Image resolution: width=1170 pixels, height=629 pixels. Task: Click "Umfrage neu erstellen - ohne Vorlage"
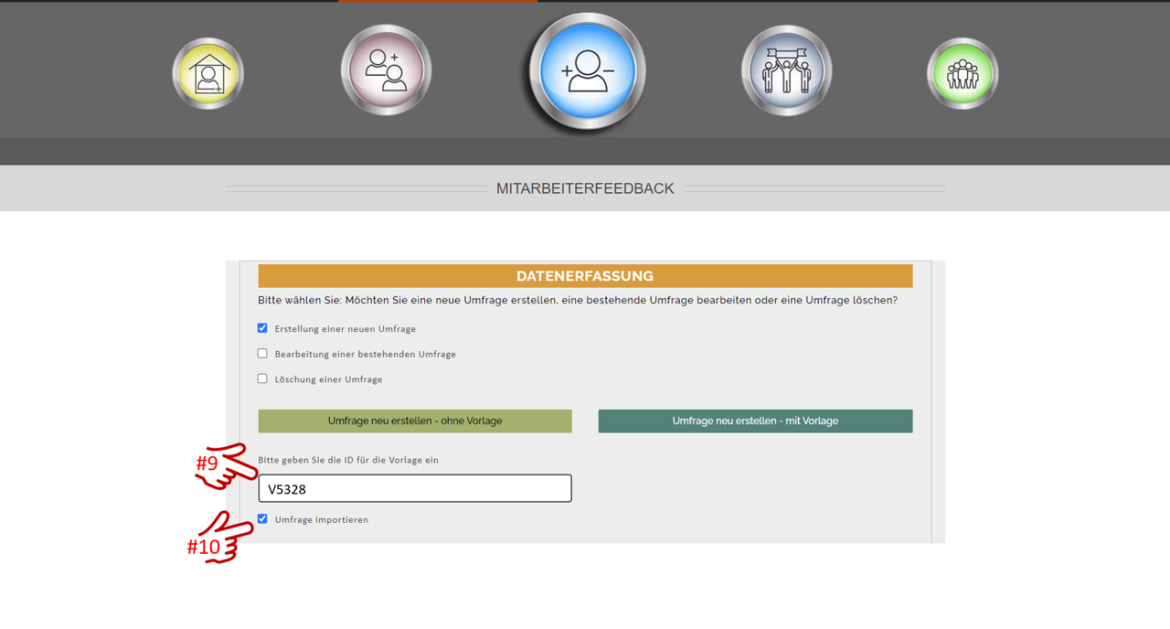[x=415, y=420]
